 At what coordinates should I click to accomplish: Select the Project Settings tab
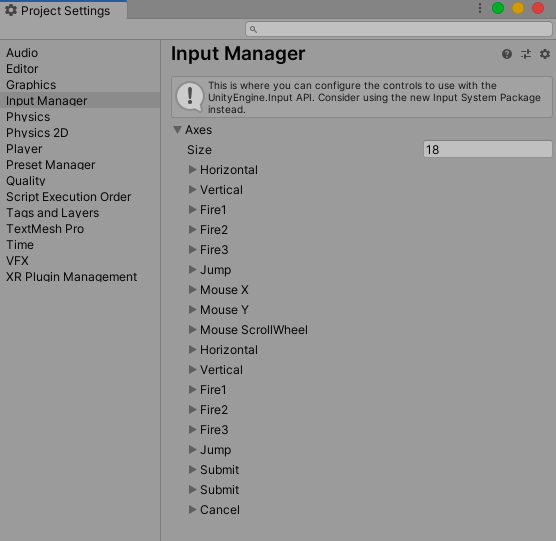tap(63, 10)
